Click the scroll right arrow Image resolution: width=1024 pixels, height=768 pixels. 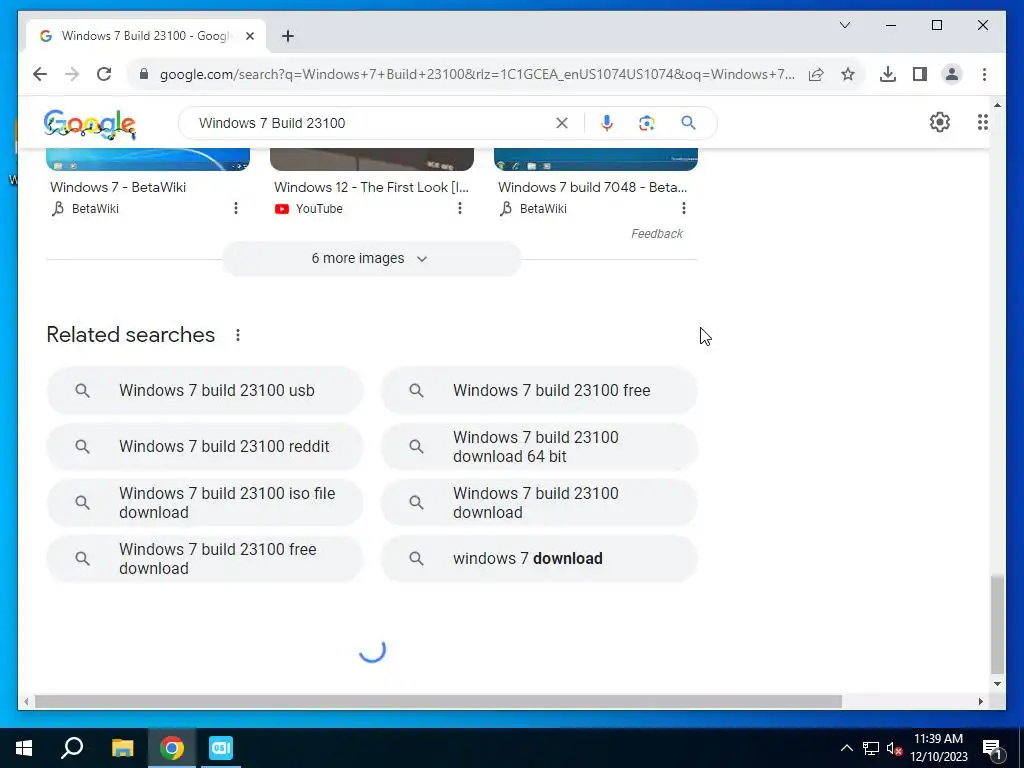click(980, 701)
